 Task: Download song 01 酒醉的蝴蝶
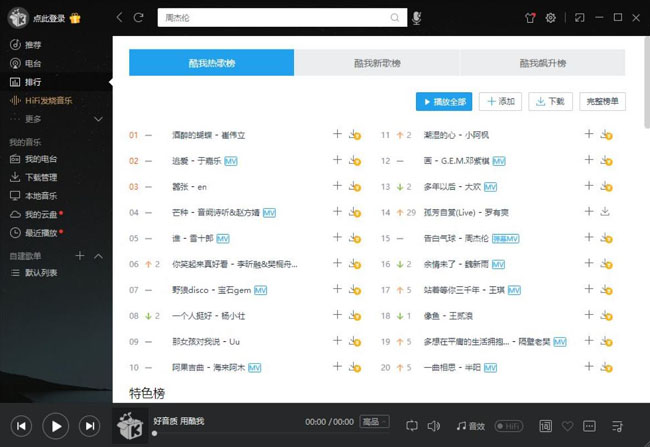pos(355,135)
